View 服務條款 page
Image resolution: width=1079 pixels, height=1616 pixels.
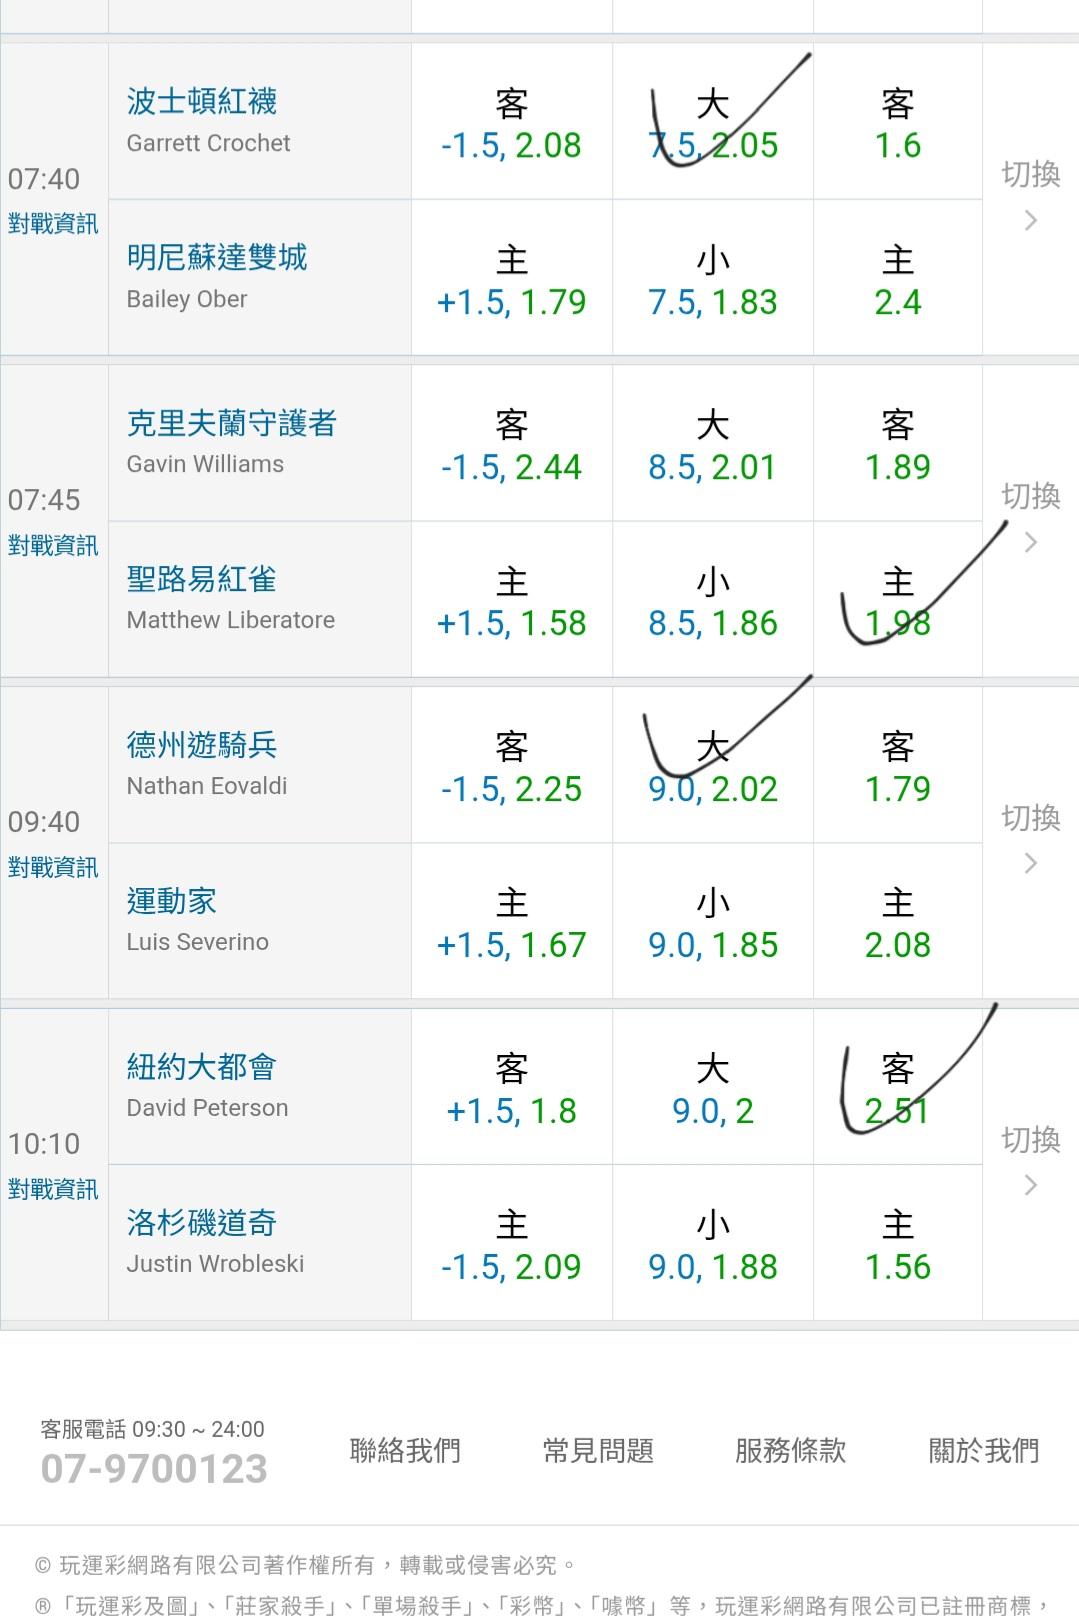tap(790, 1450)
